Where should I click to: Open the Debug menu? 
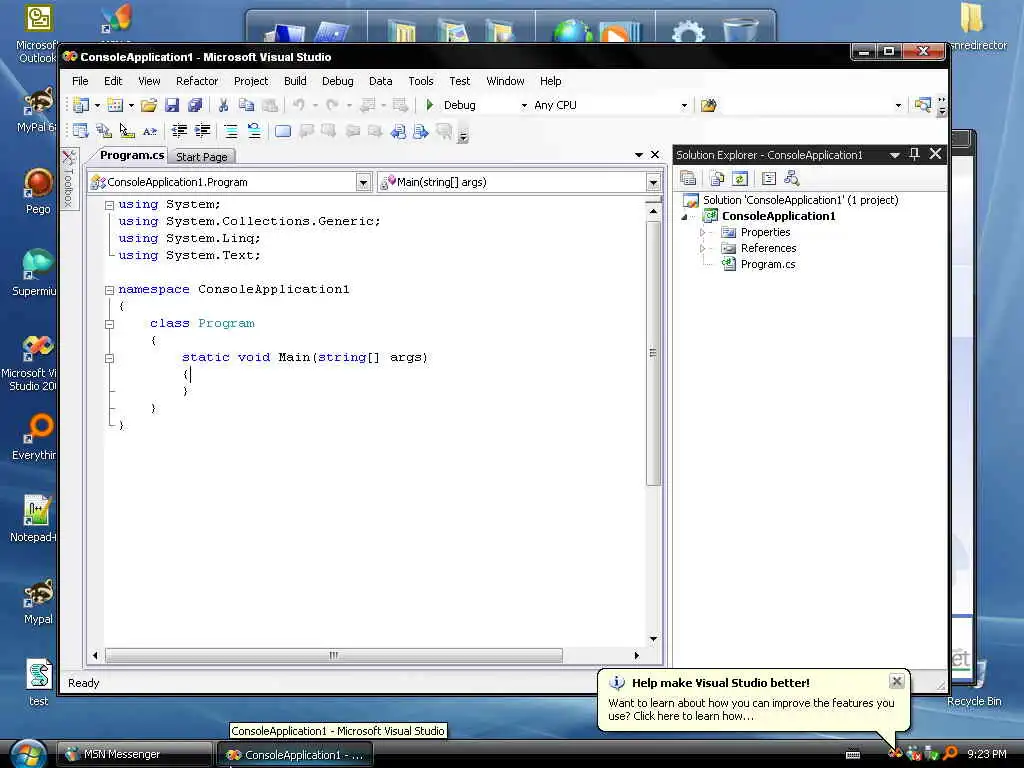click(x=338, y=81)
